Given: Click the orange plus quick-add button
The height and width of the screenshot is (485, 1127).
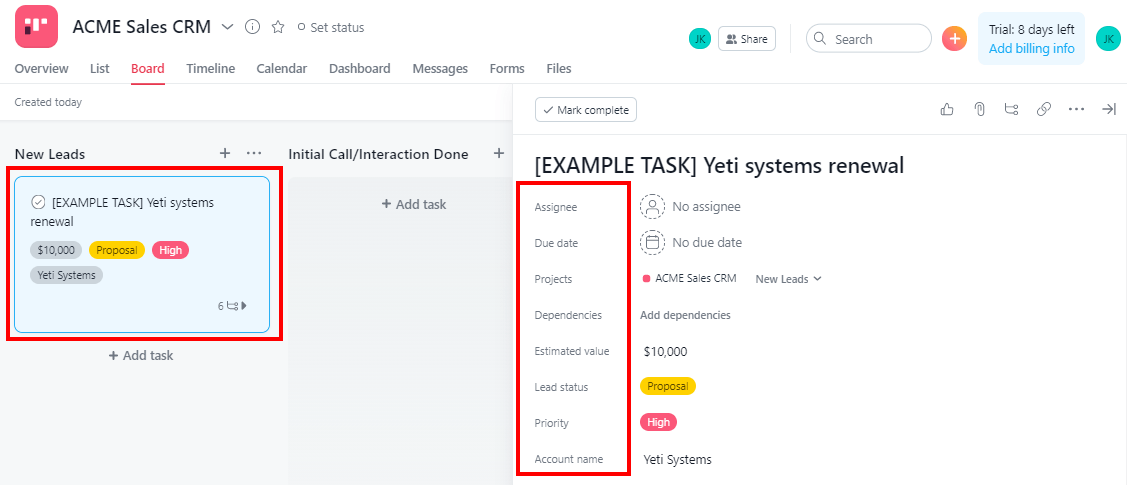Looking at the screenshot, I should tap(954, 39).
